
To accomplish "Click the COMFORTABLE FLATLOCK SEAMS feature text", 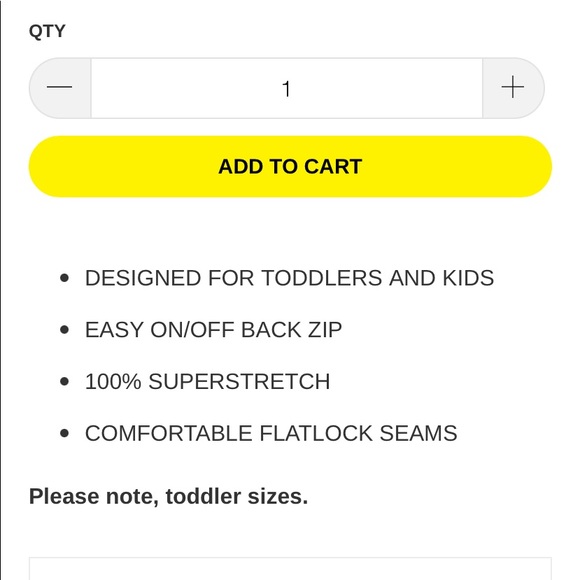I will click(x=271, y=433).
